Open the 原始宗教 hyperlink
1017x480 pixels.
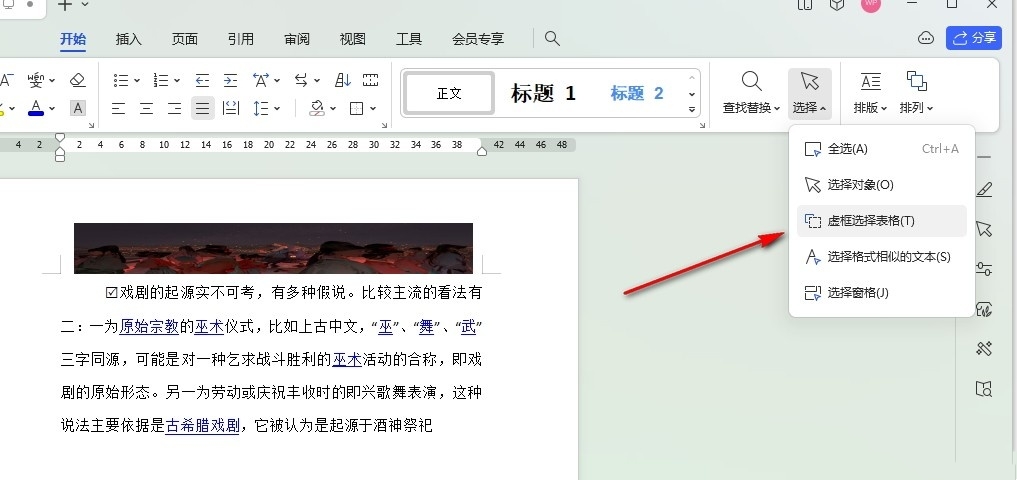point(149,326)
